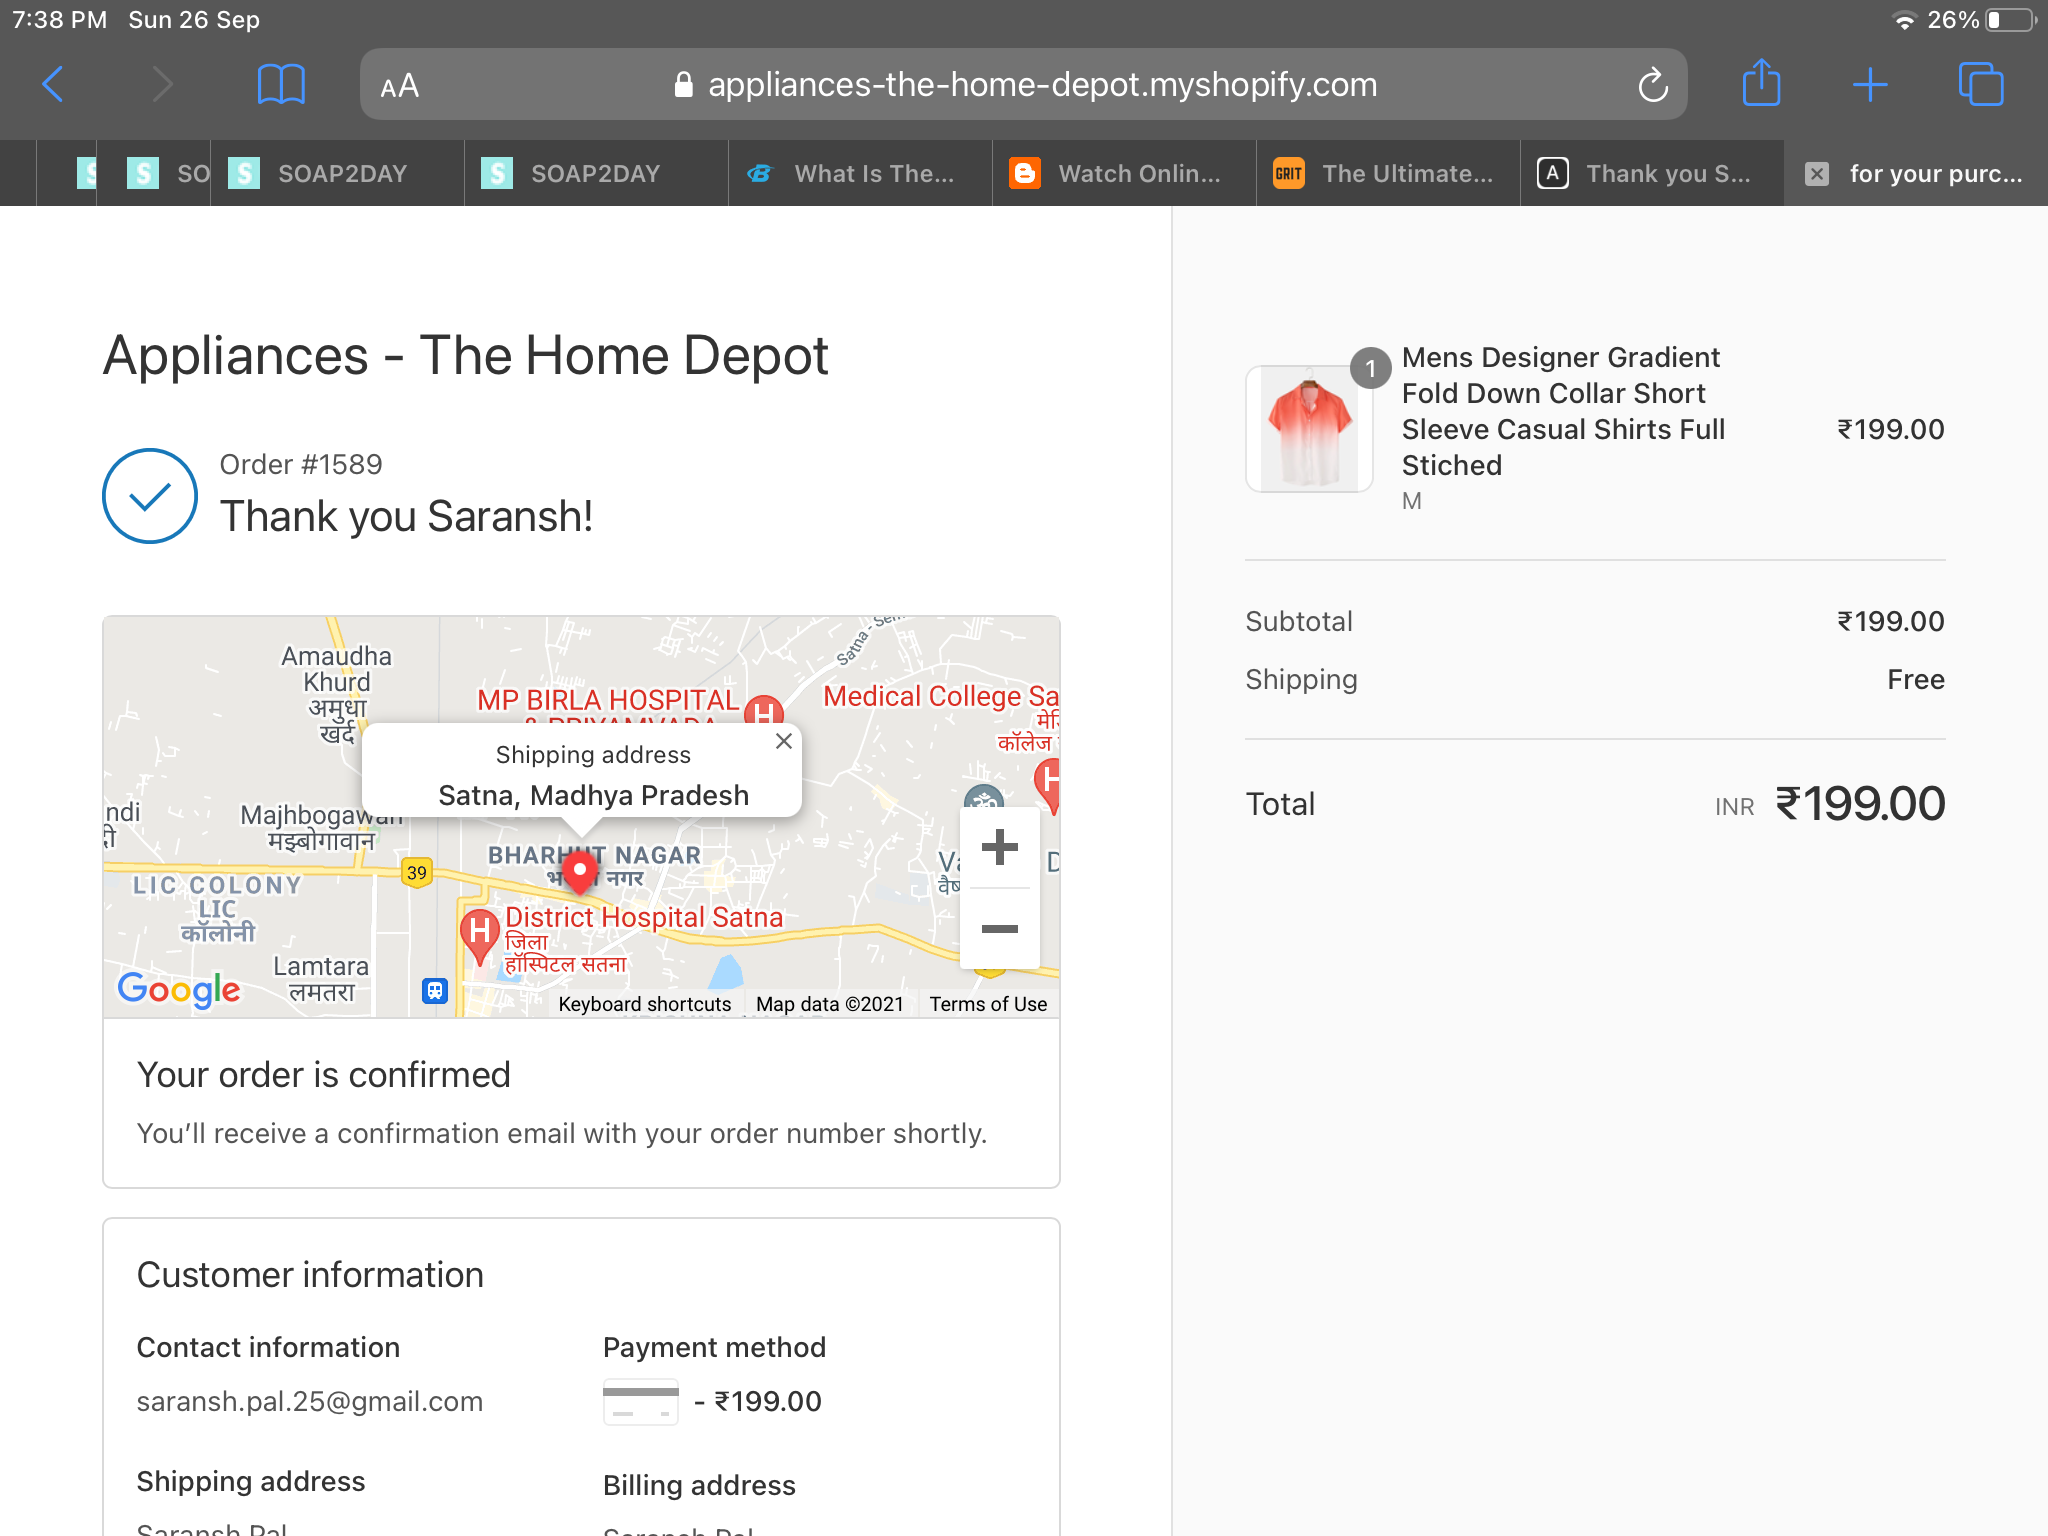Image resolution: width=2048 pixels, height=1536 pixels.
Task: Tap the shirt product thumbnail
Action: [x=1309, y=429]
